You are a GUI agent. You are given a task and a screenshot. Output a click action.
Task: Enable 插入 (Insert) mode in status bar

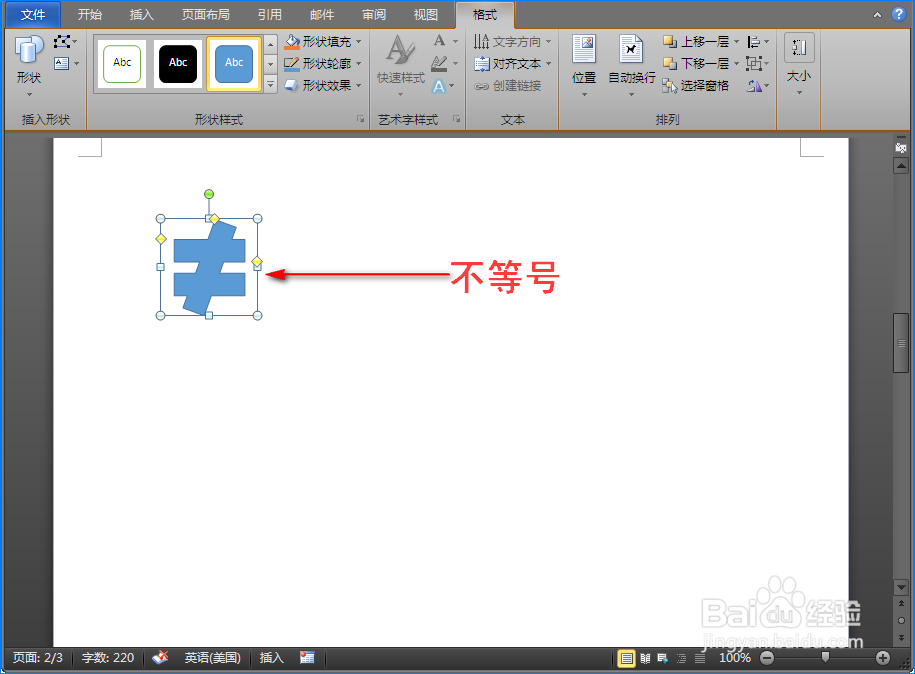pyautogui.click(x=271, y=657)
